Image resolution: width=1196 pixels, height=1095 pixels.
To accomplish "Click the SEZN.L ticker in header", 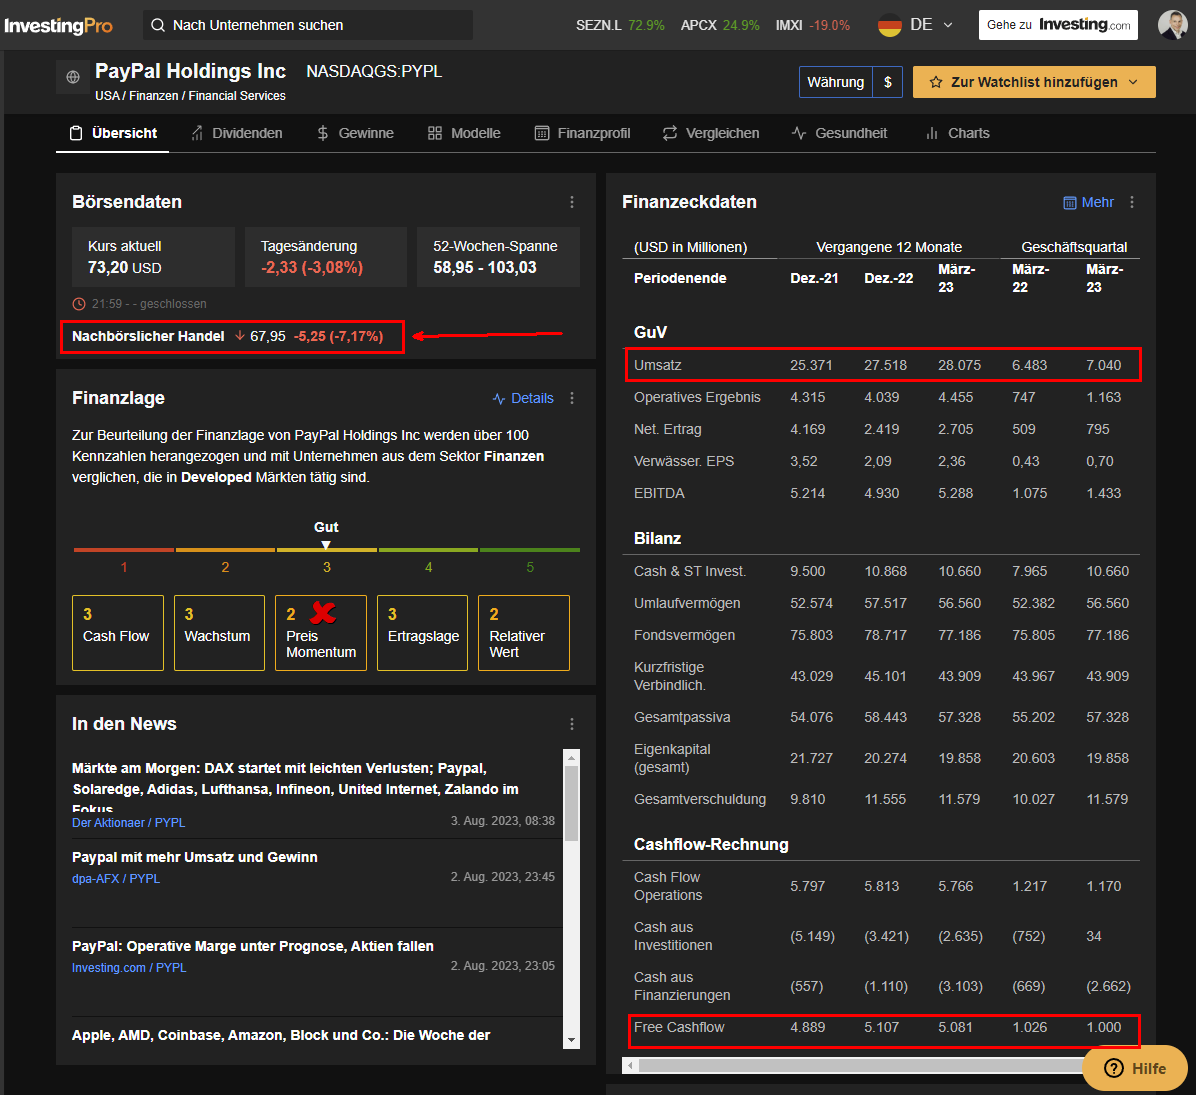I will coord(620,25).
